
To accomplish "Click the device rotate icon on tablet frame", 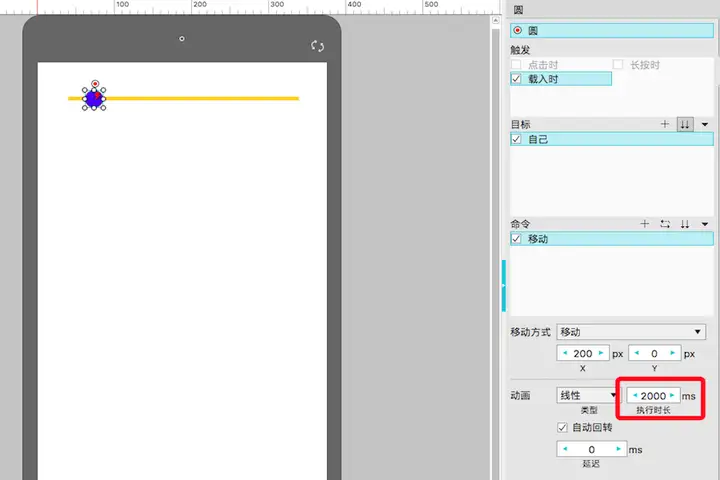I will click(x=317, y=46).
